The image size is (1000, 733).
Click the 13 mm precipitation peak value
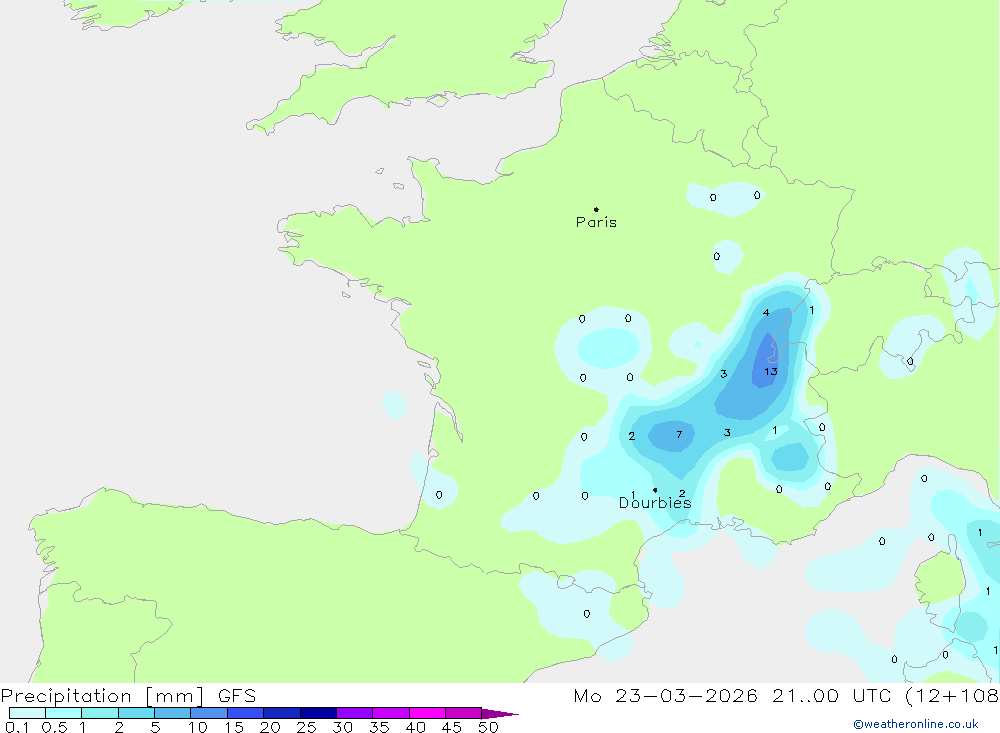coord(771,371)
